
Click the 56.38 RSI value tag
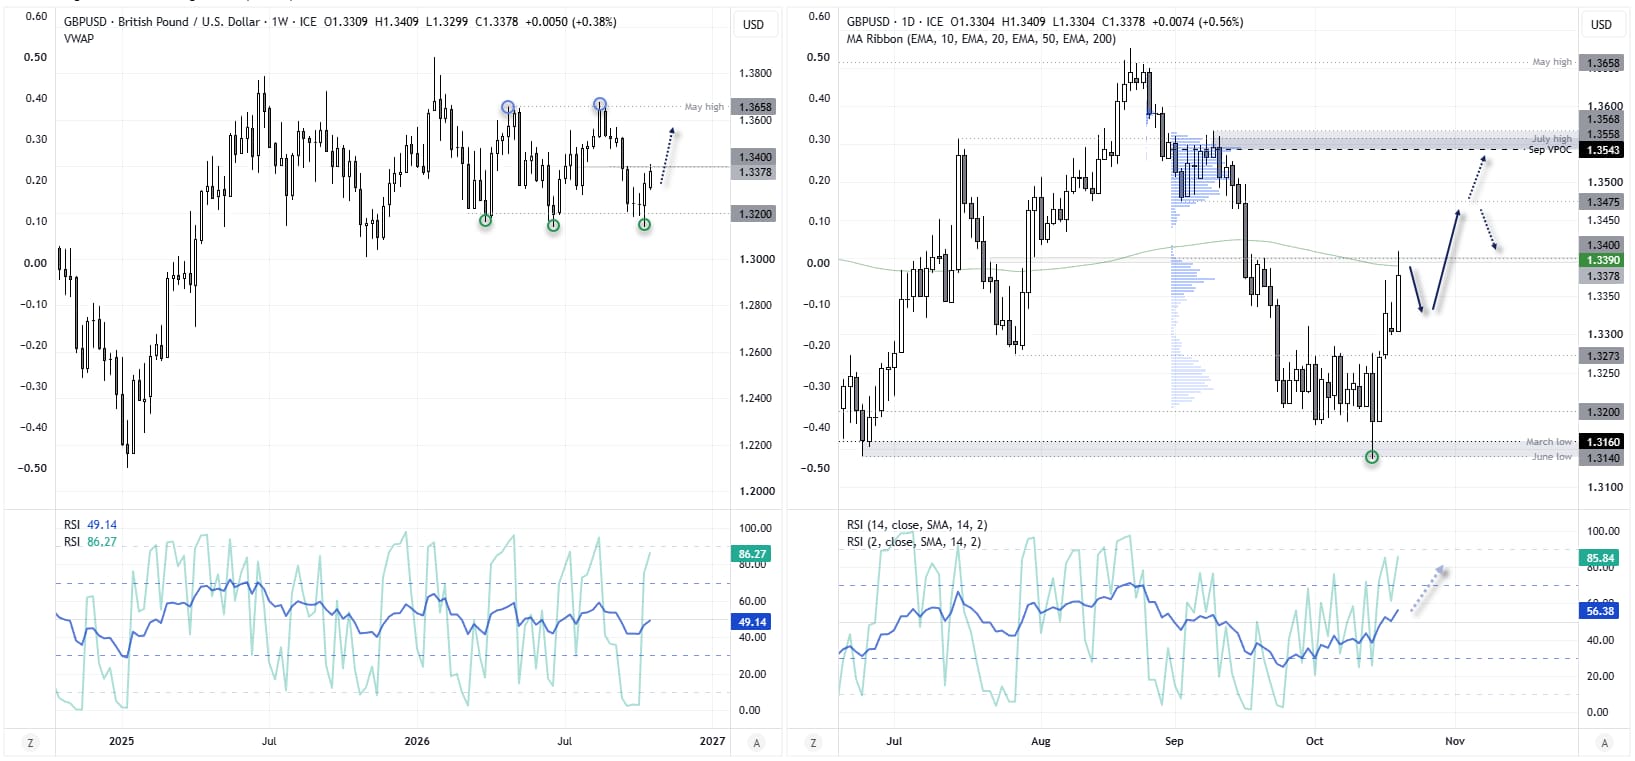1600,611
